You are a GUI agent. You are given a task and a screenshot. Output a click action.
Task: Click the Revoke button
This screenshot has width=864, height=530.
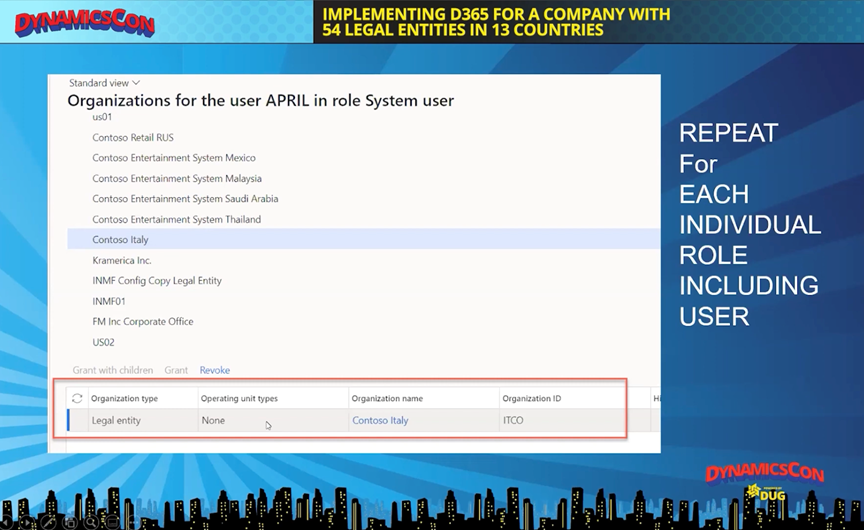tap(214, 370)
